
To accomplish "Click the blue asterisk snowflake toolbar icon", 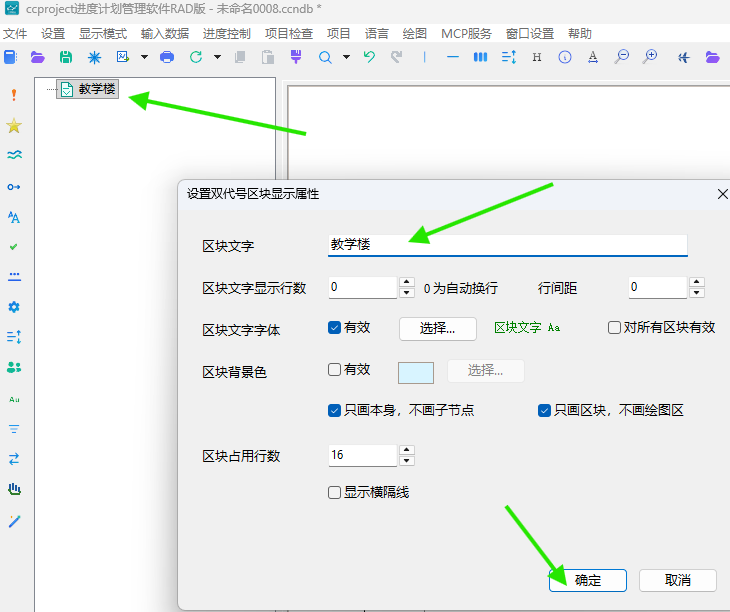I will coord(95,57).
